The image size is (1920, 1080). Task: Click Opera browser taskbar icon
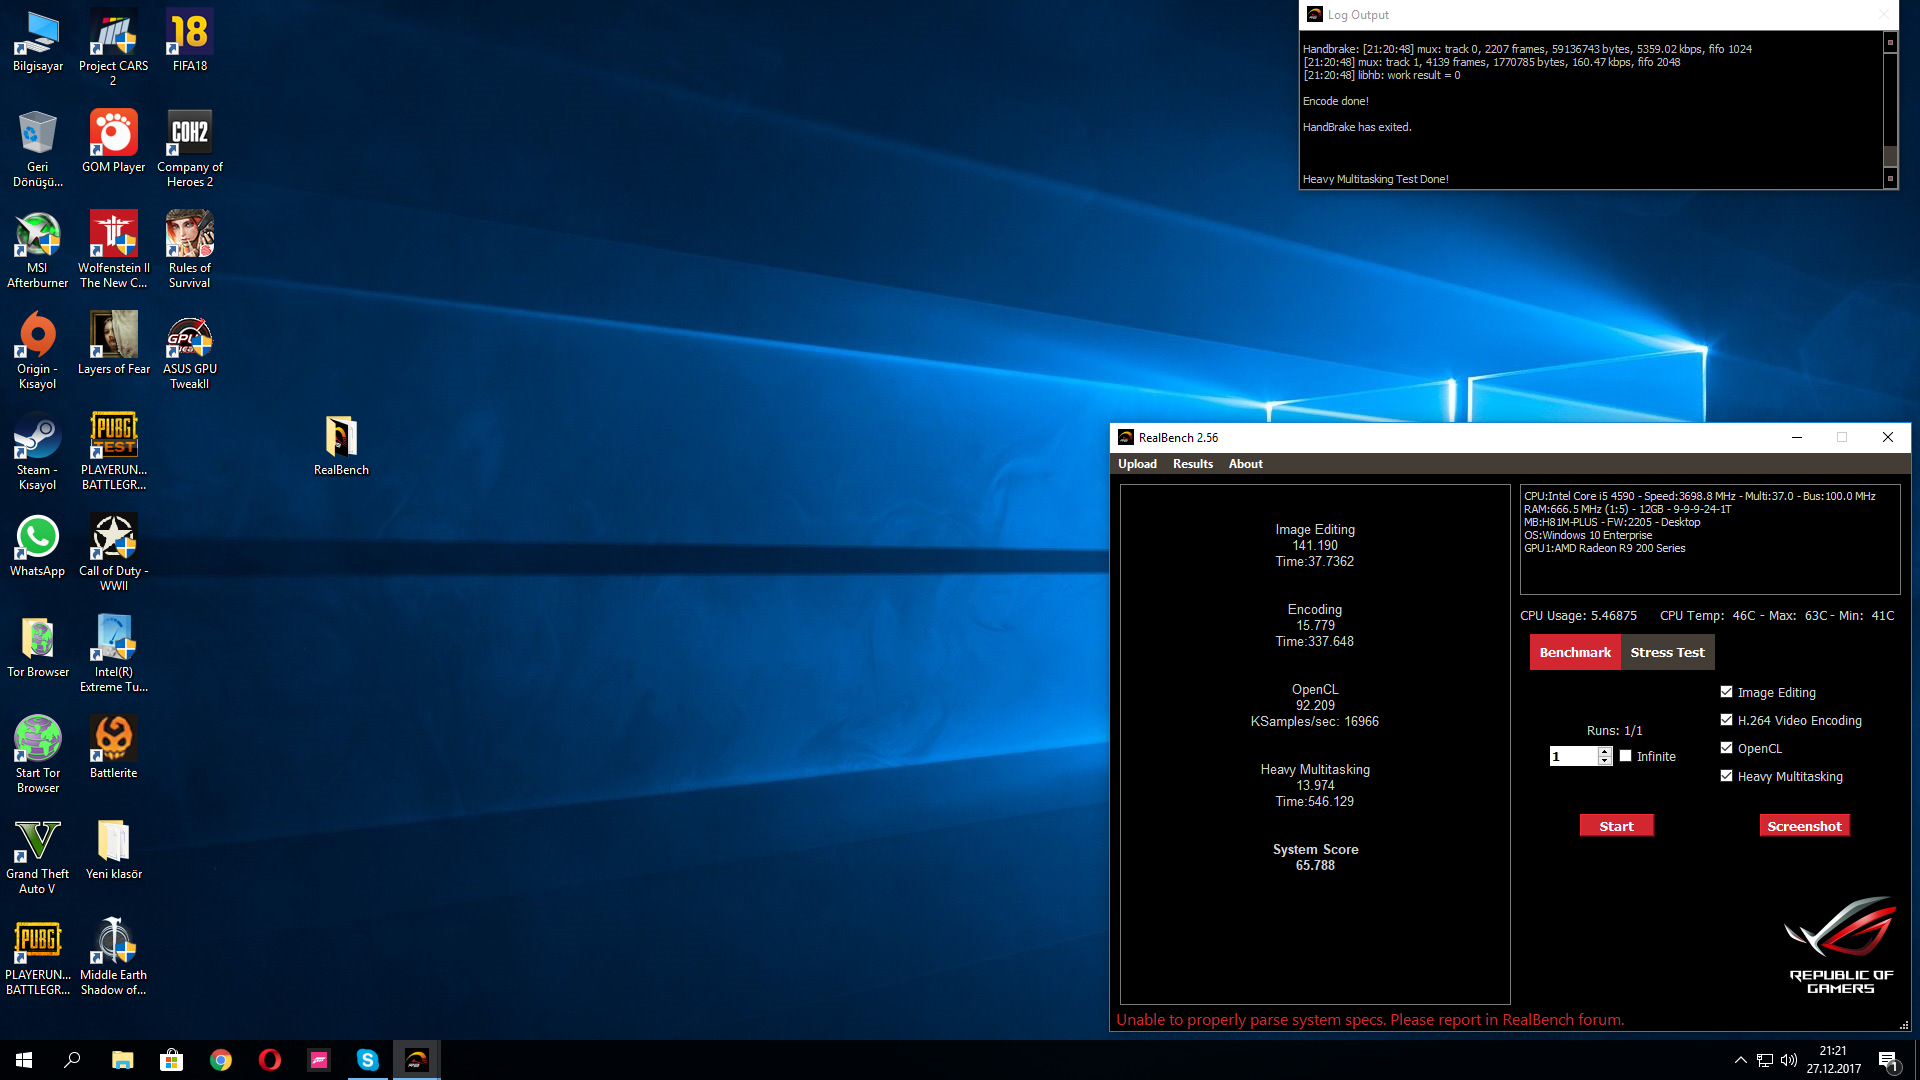269,1060
